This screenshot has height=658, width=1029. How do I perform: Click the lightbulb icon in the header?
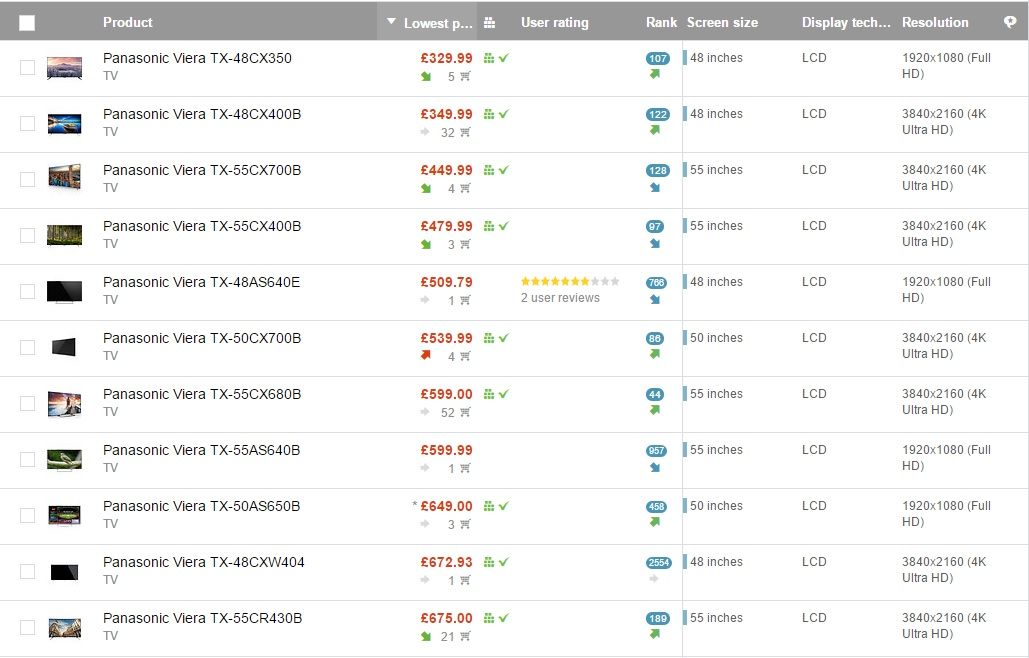click(x=1010, y=22)
